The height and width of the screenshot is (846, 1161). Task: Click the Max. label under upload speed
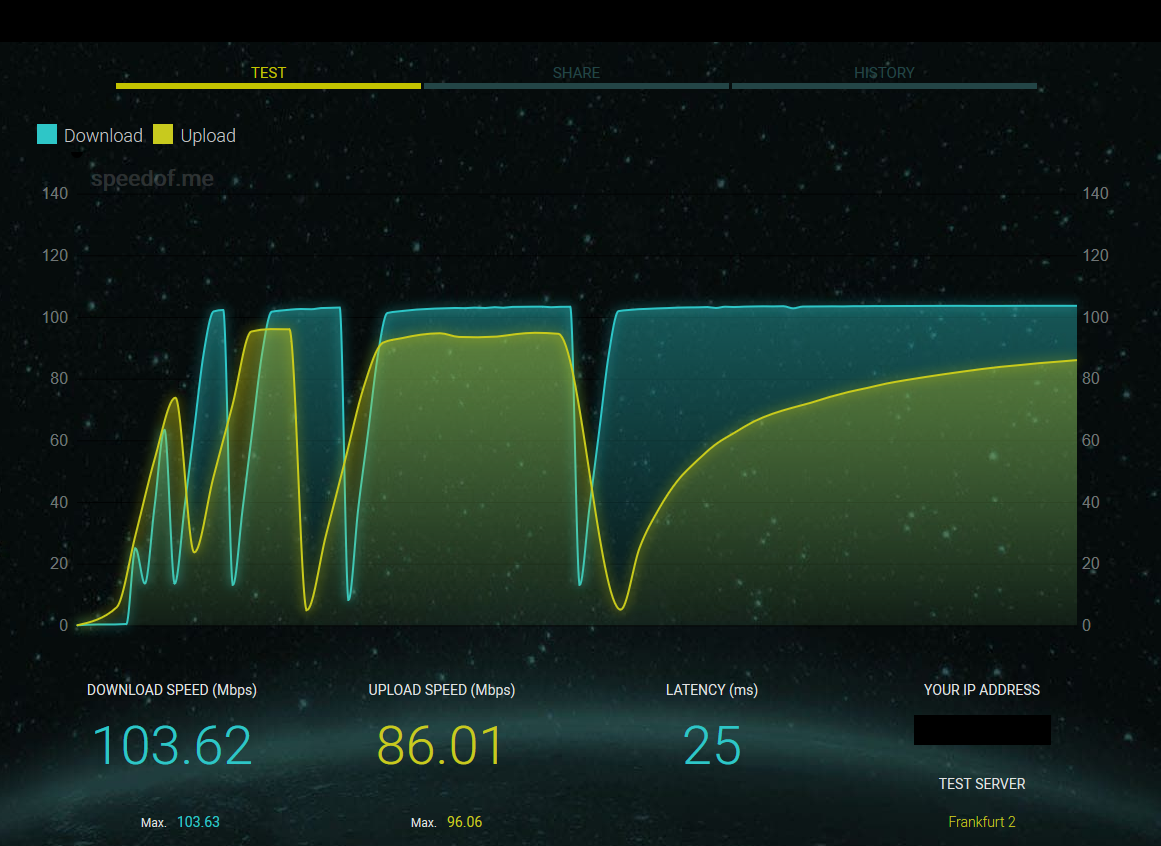pos(424,823)
